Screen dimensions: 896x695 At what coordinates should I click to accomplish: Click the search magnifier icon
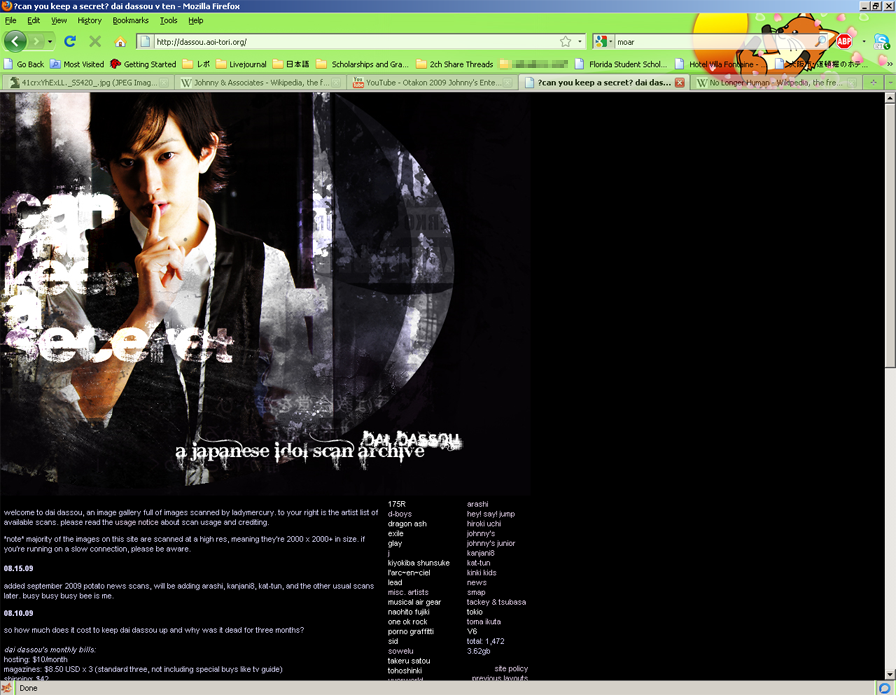(820, 42)
